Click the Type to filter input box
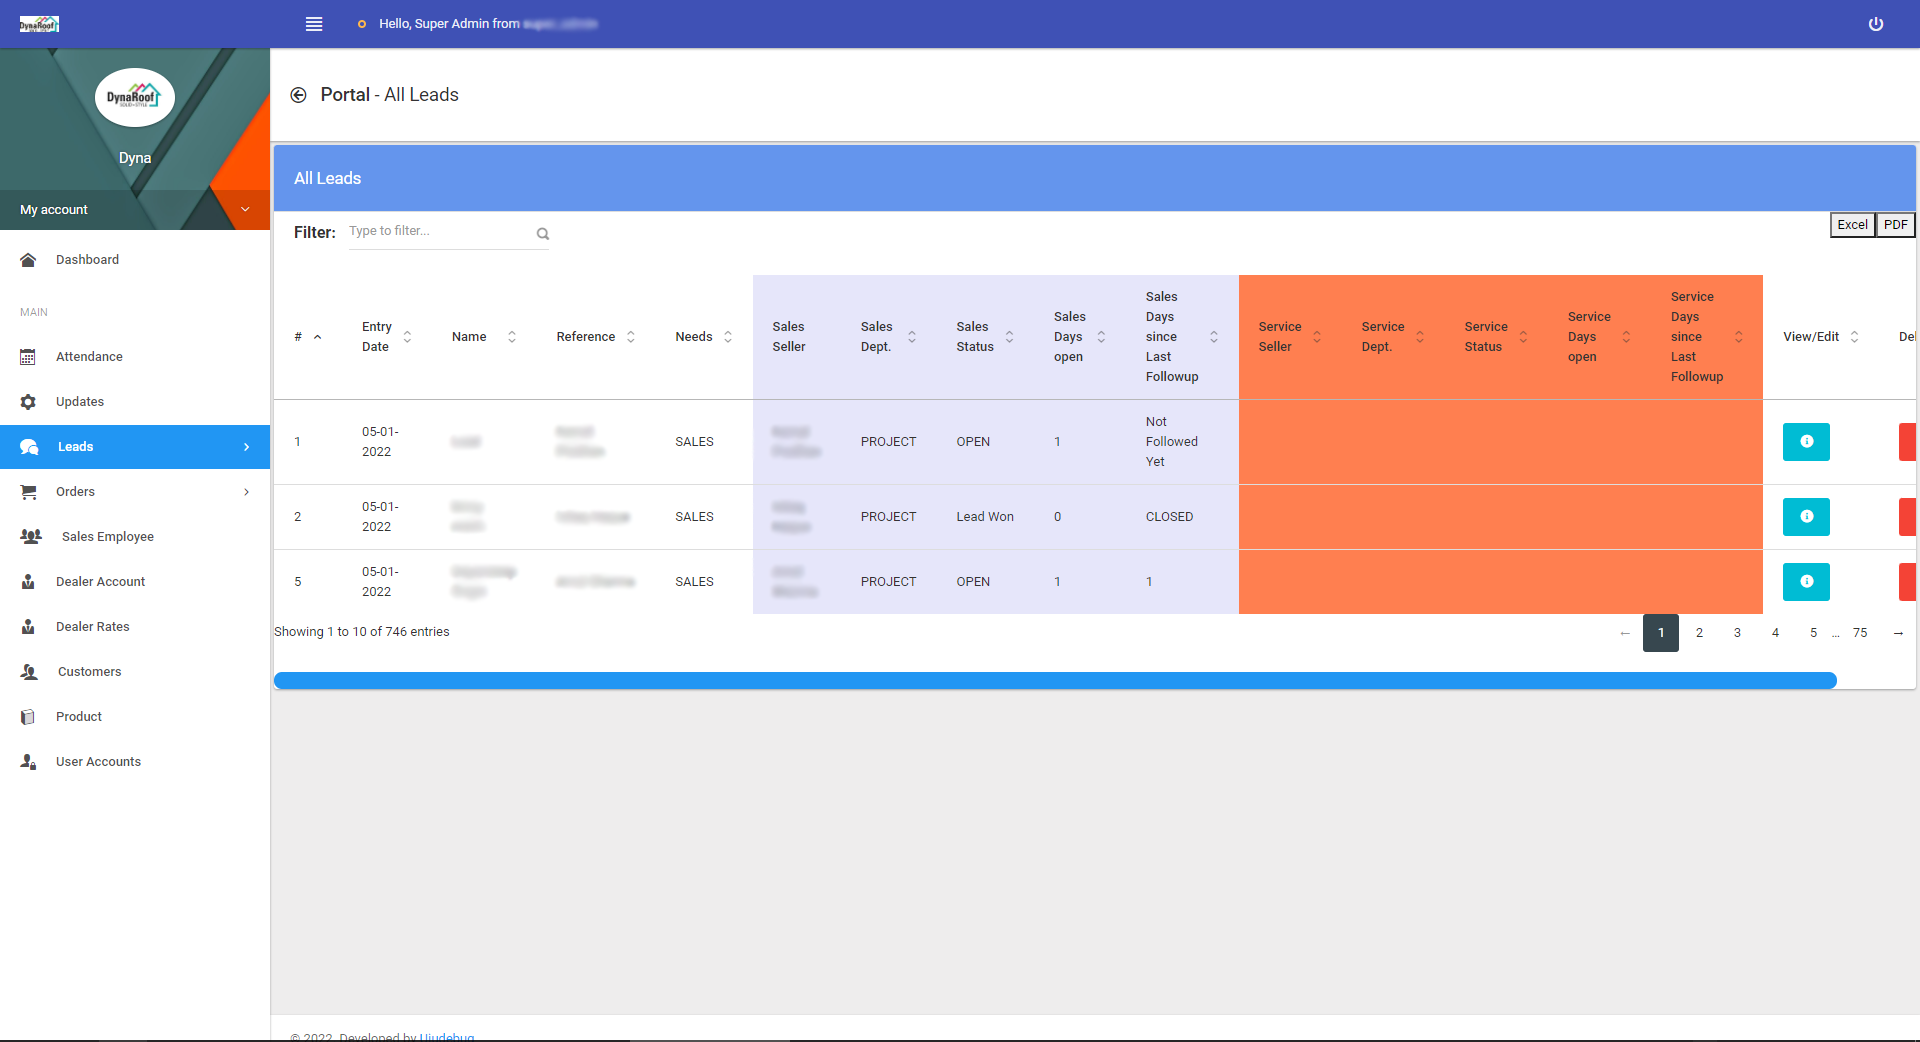1920x1042 pixels. pos(440,231)
